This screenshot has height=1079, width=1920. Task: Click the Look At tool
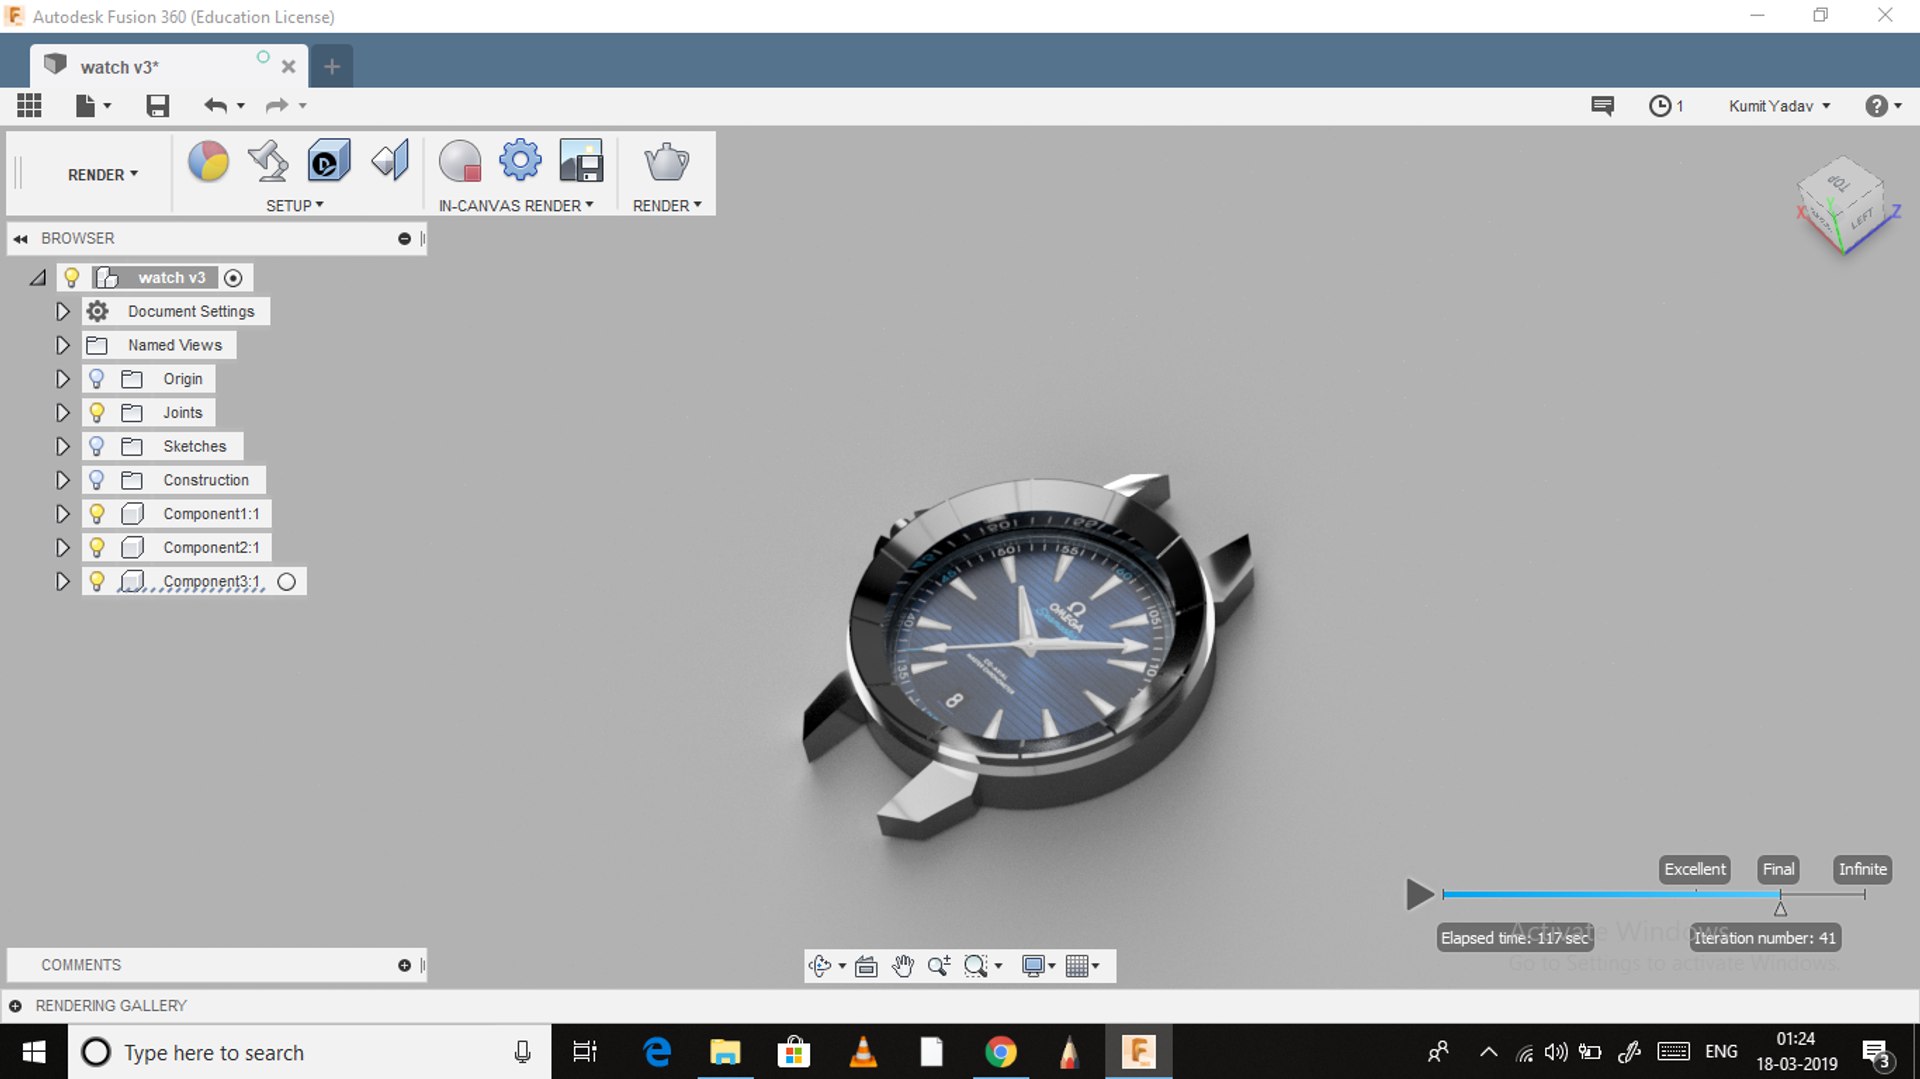867,965
